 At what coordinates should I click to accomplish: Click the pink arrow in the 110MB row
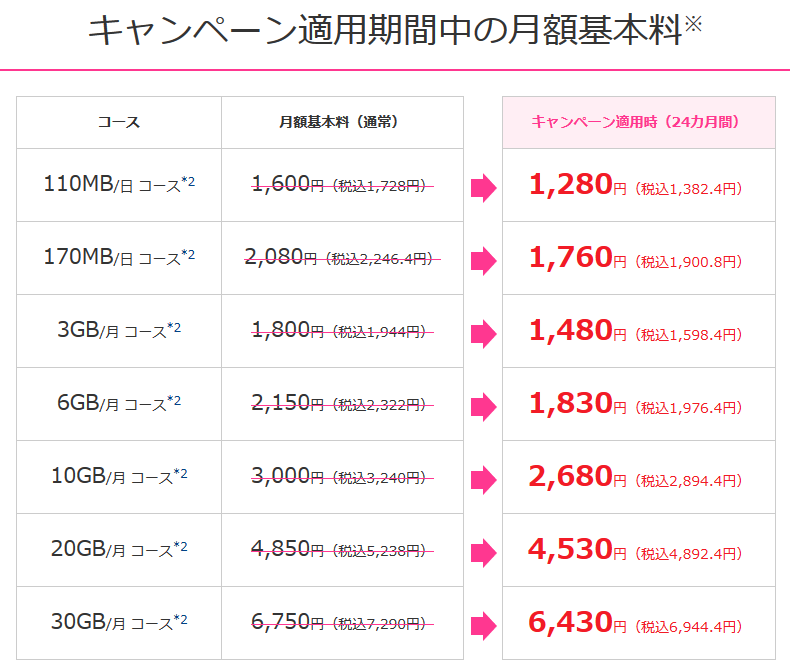pyautogui.click(x=484, y=188)
